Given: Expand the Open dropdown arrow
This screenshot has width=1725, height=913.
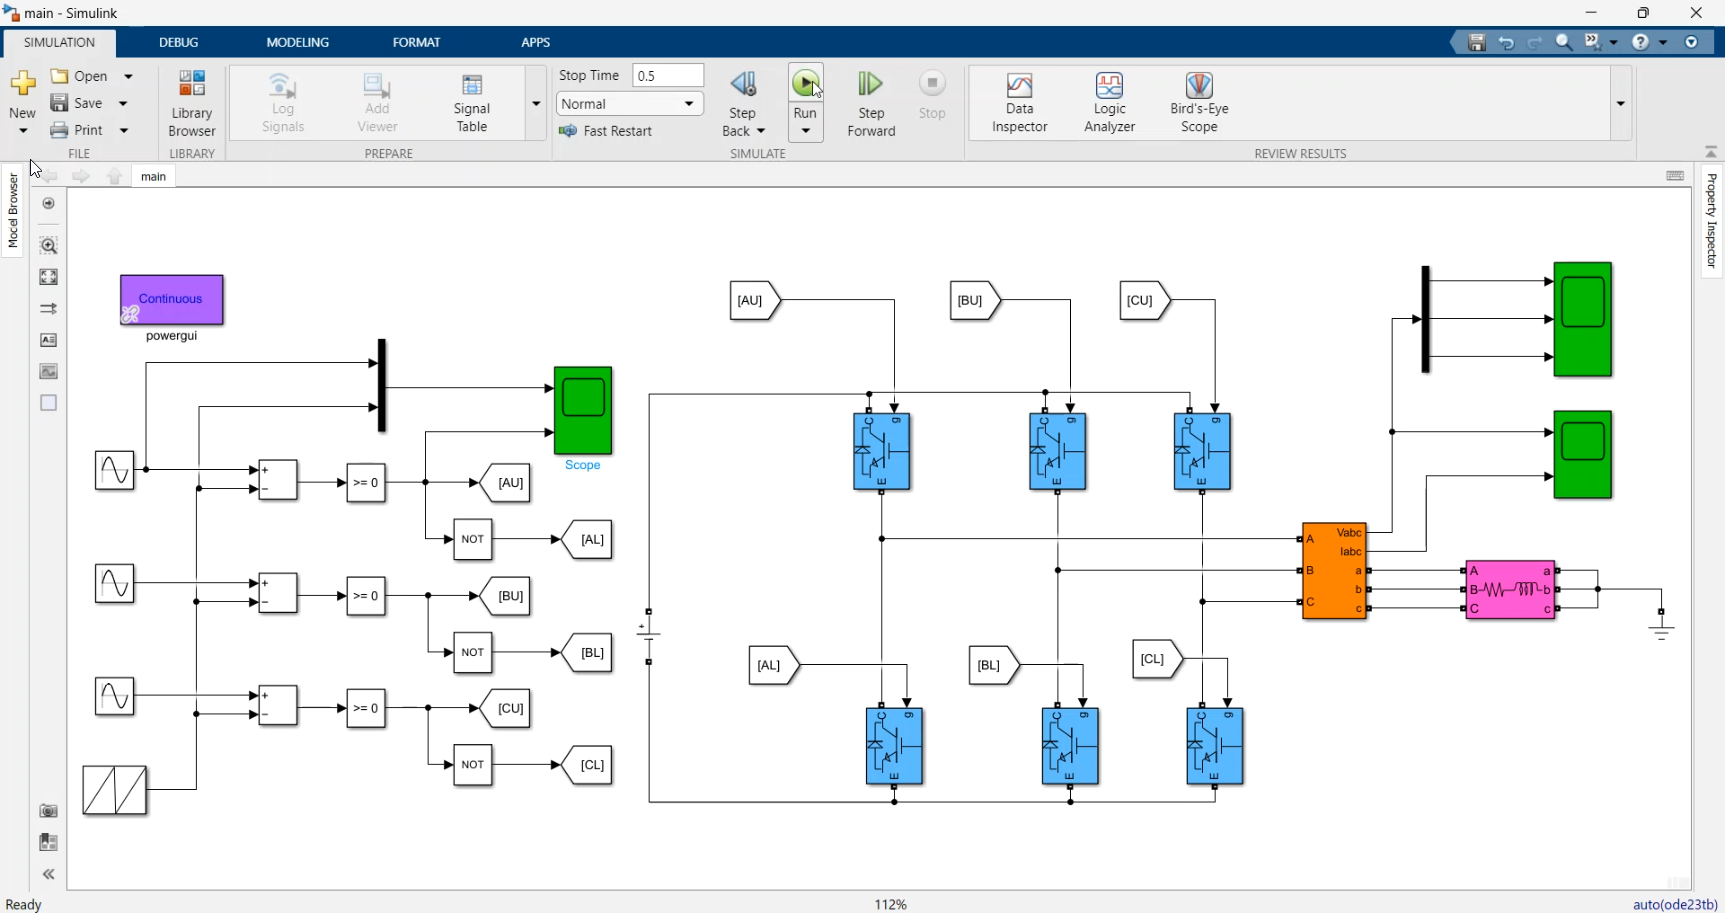Looking at the screenshot, I should click(x=128, y=76).
